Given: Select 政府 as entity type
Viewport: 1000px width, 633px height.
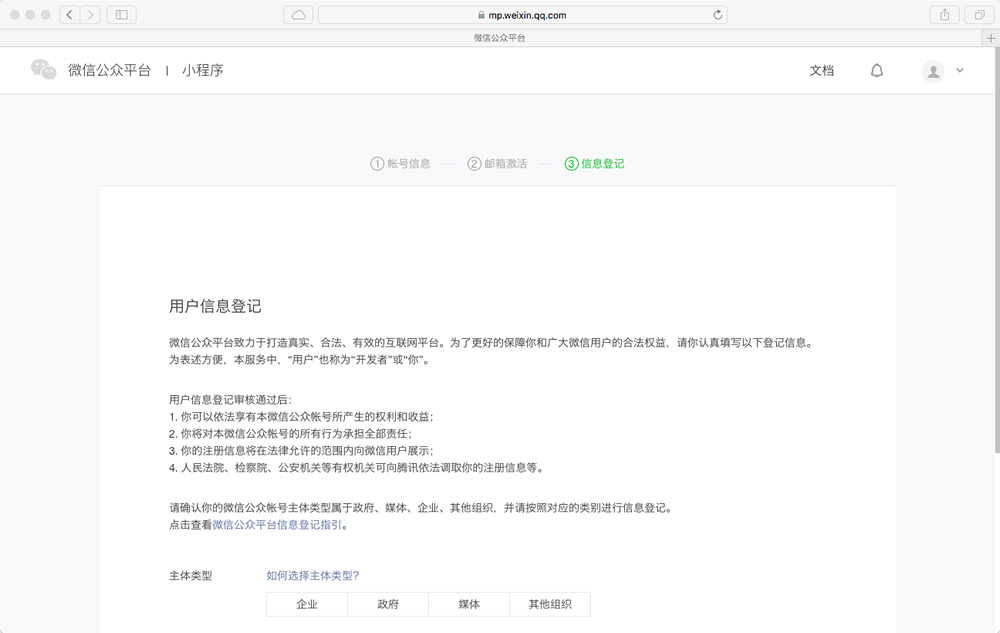Looking at the screenshot, I should (x=388, y=604).
